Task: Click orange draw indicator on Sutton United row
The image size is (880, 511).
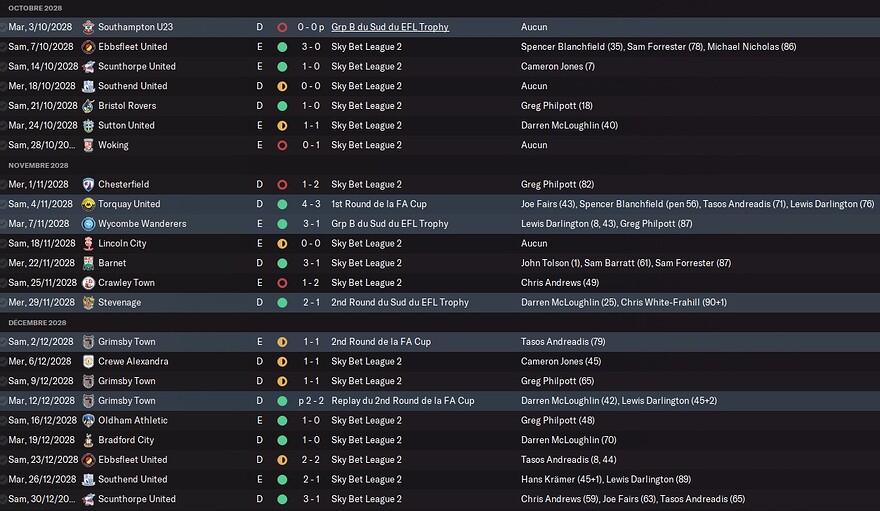Action: tap(282, 125)
